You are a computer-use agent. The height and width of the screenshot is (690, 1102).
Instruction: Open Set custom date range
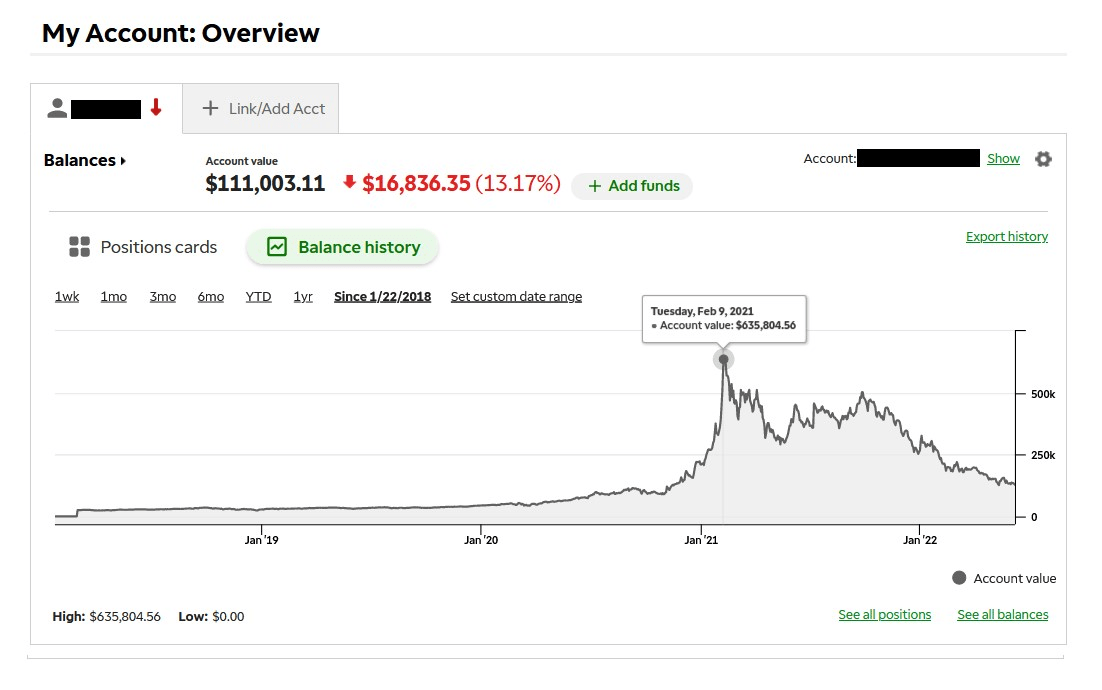(x=516, y=296)
